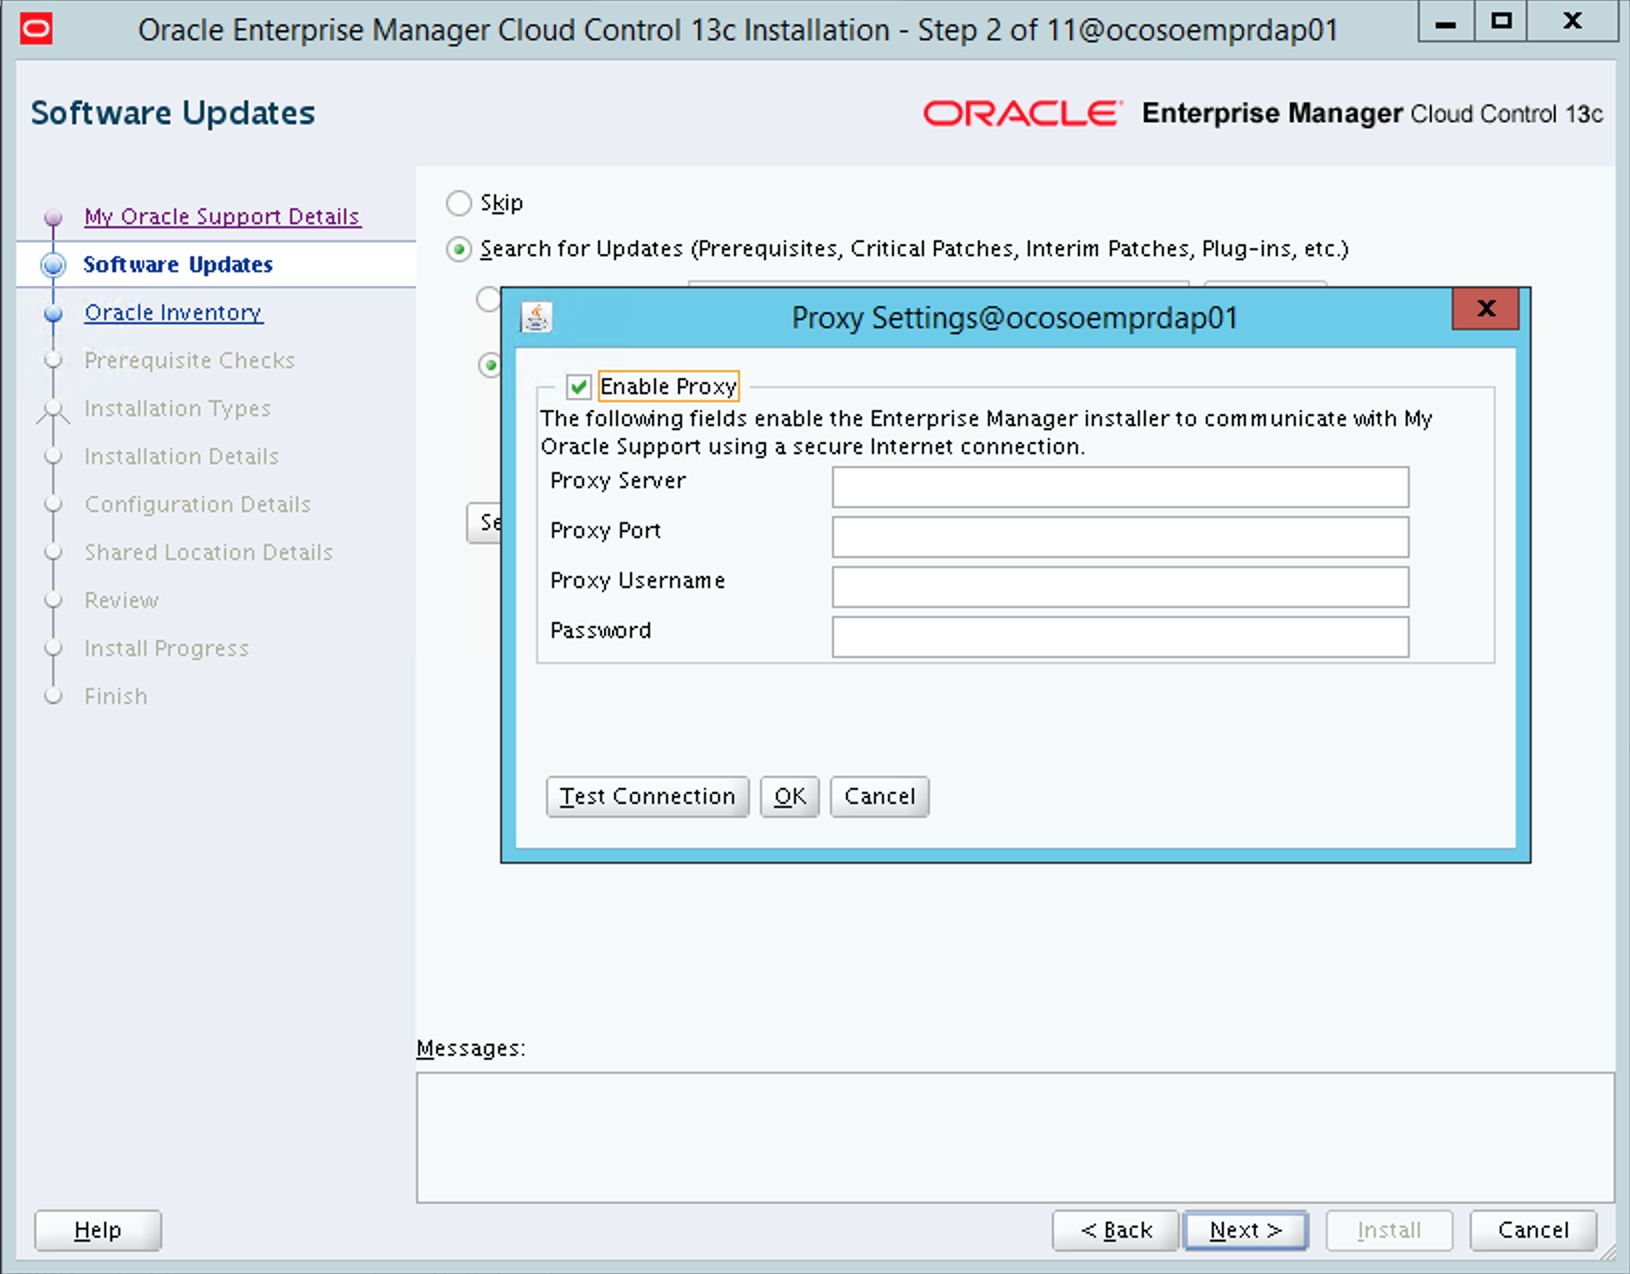Screen dimensions: 1630x1274
Task: Cancel the Proxy Settings dialog
Action: [879, 797]
